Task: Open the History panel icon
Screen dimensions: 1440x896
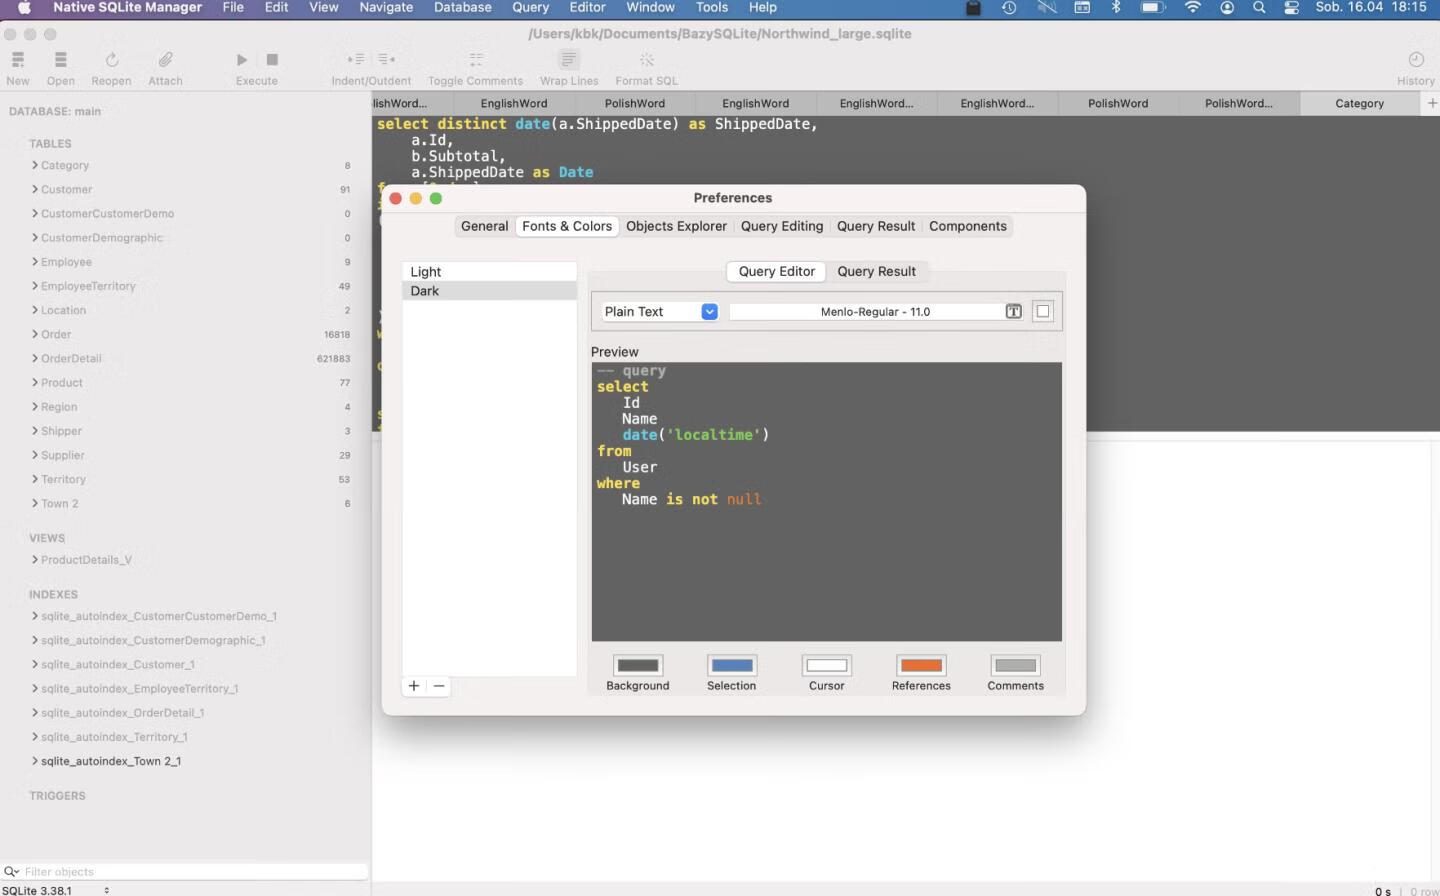Action: [1415, 60]
